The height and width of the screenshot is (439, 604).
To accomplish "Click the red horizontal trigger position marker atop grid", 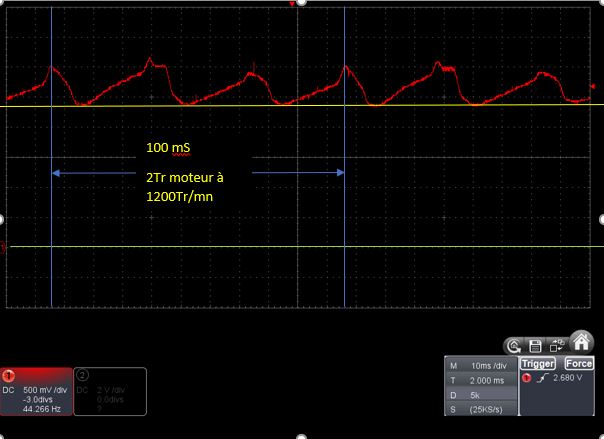I will point(292,4).
